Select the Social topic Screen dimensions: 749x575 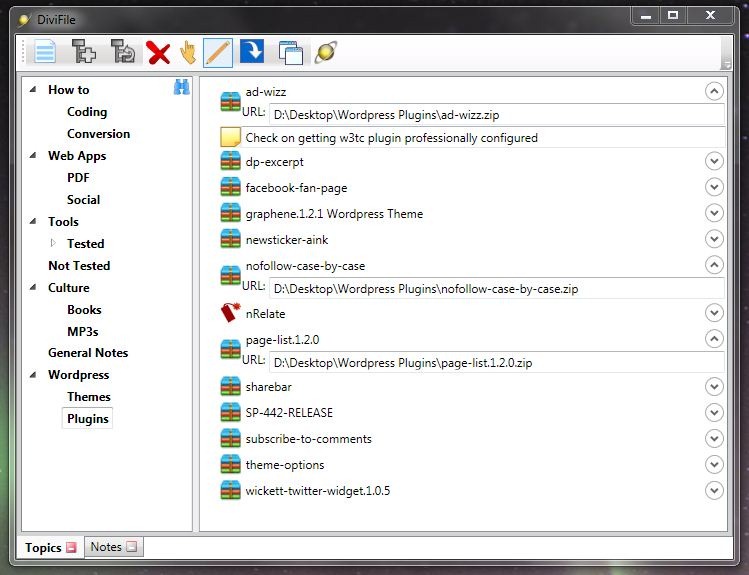coord(84,200)
